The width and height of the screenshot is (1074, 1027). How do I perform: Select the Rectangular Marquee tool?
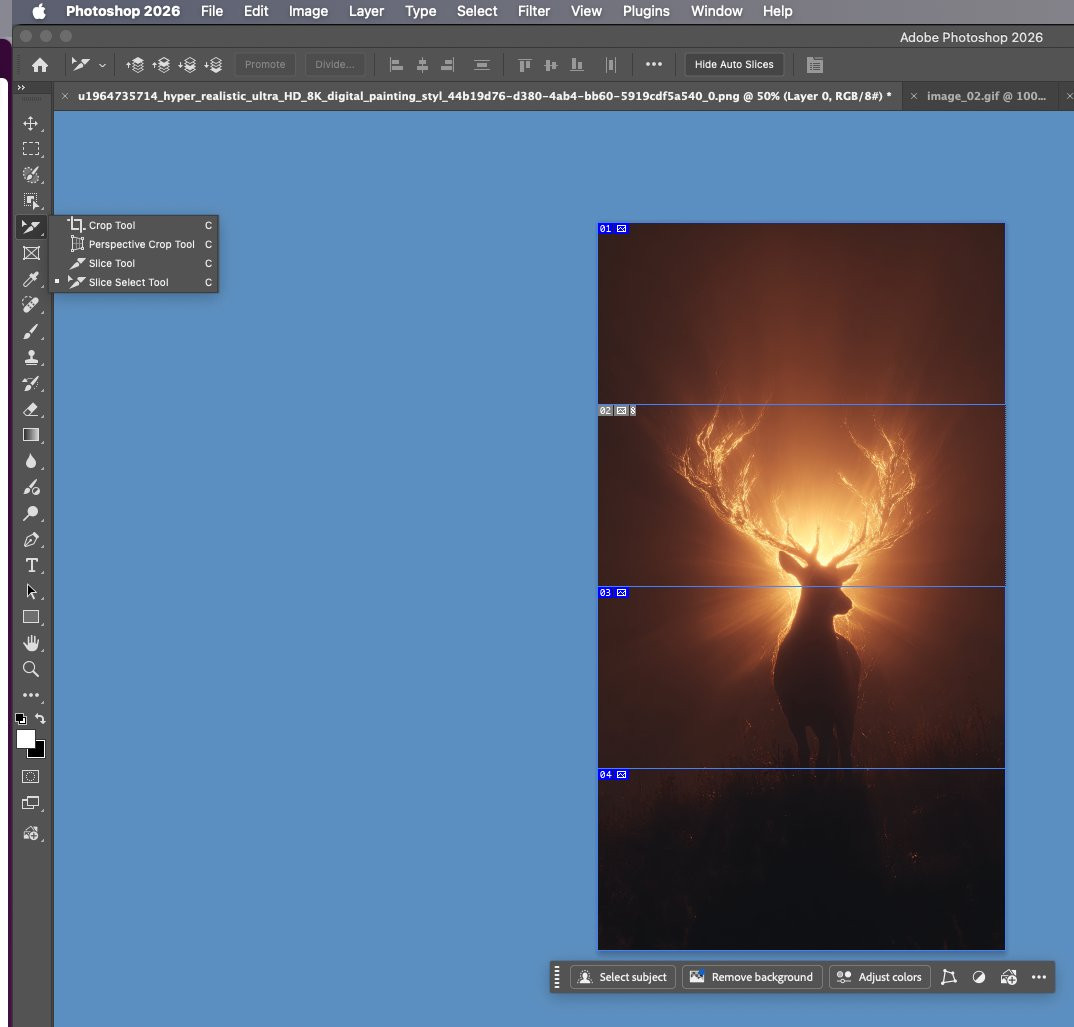click(31, 149)
